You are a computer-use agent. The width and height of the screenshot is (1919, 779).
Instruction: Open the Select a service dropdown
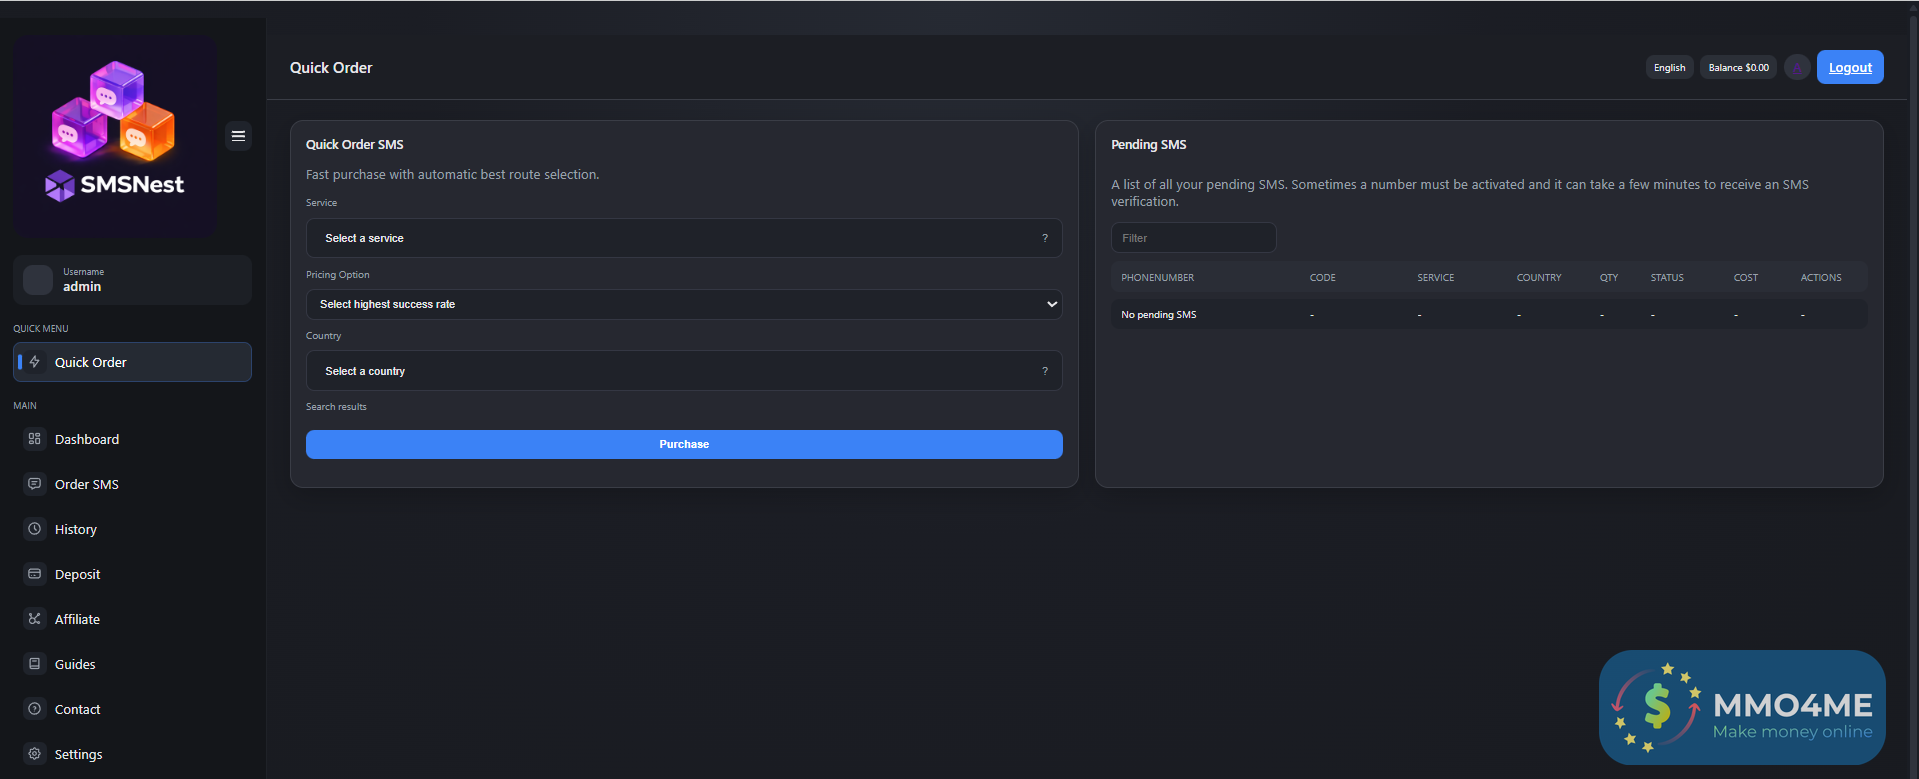[x=683, y=238]
